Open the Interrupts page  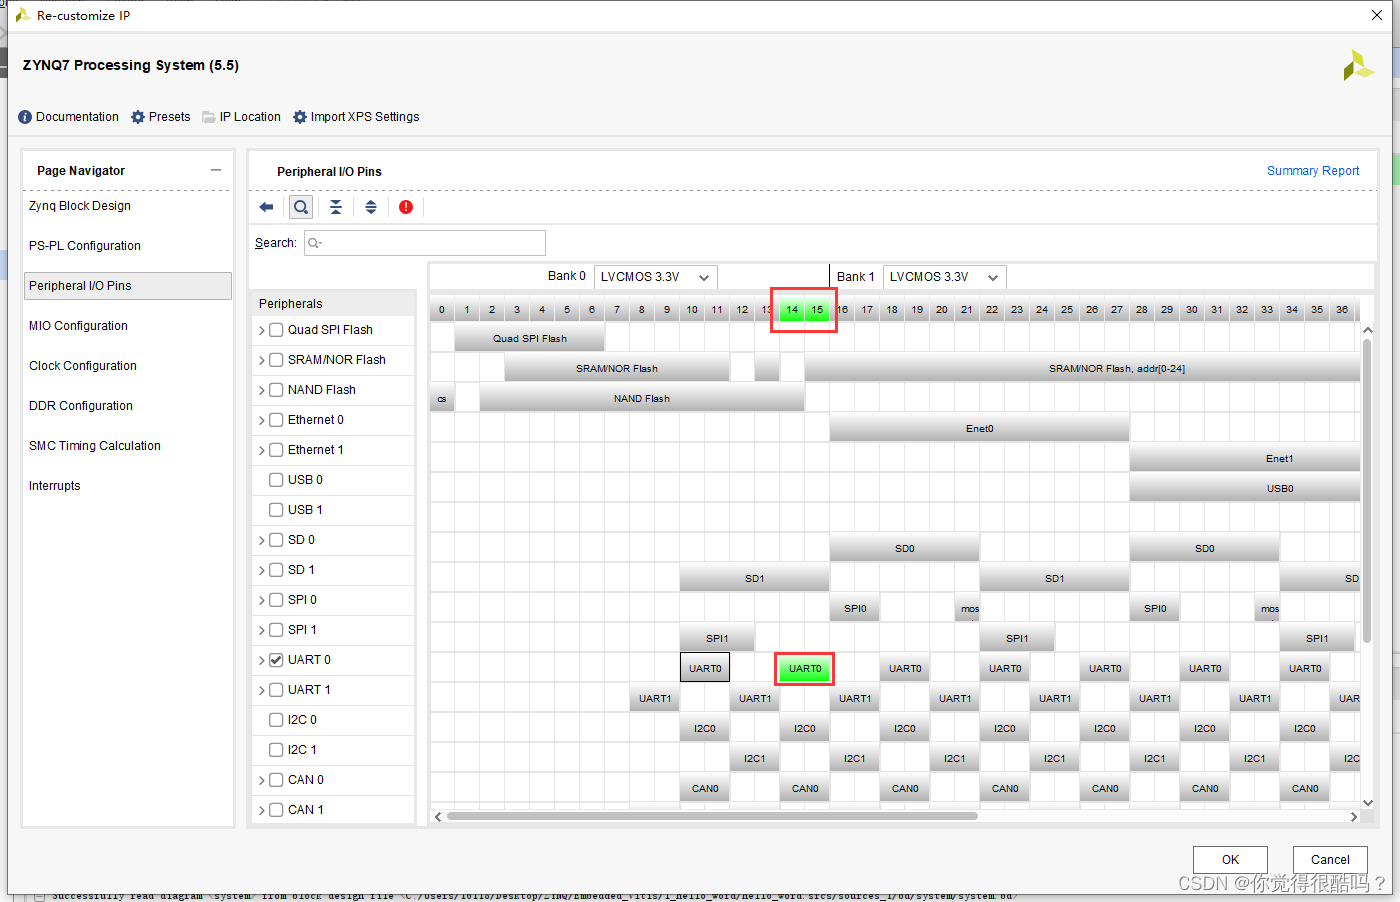click(55, 486)
